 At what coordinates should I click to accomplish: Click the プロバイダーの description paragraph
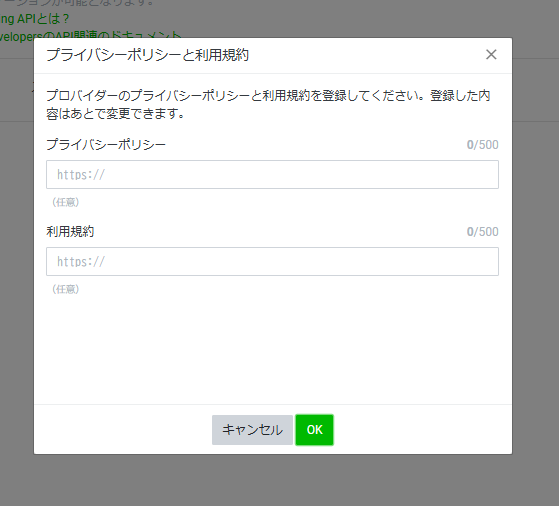click(268, 104)
